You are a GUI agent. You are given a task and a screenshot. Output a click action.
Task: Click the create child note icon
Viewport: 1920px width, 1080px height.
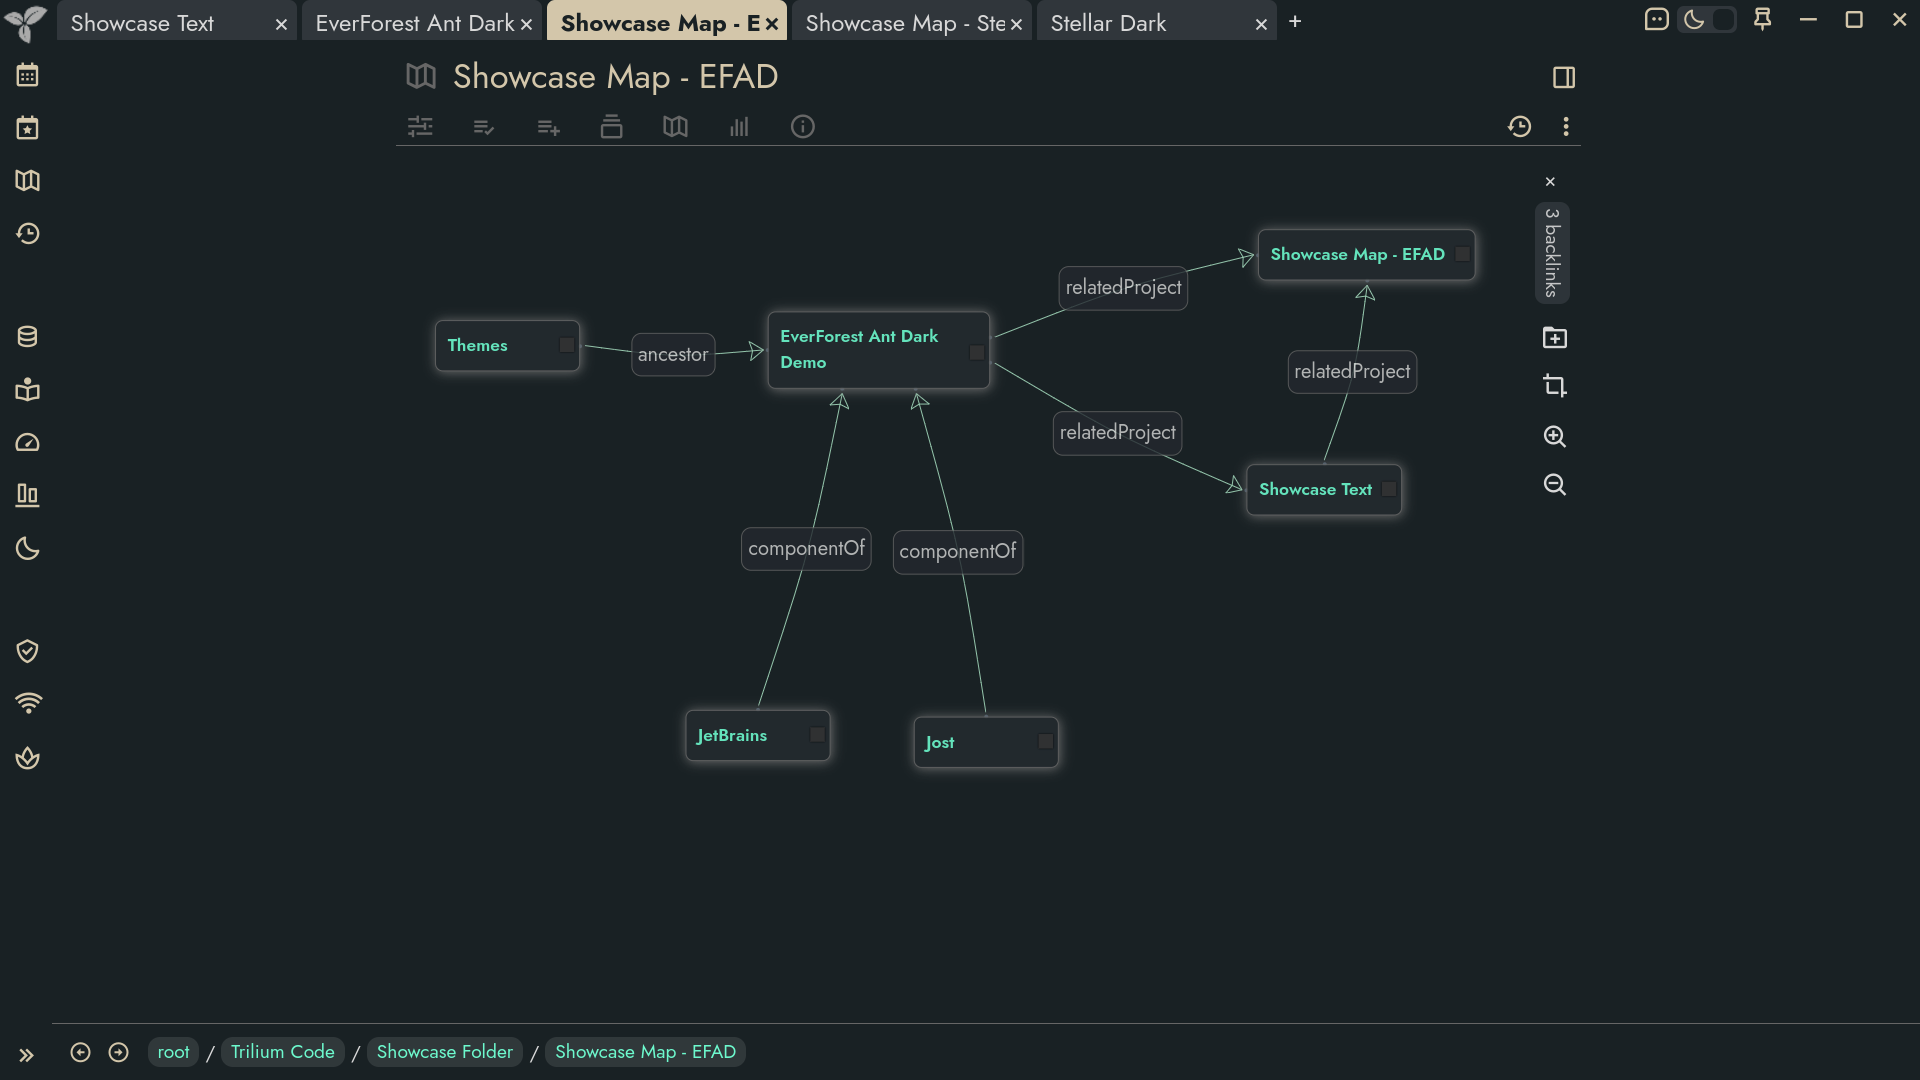[1554, 338]
